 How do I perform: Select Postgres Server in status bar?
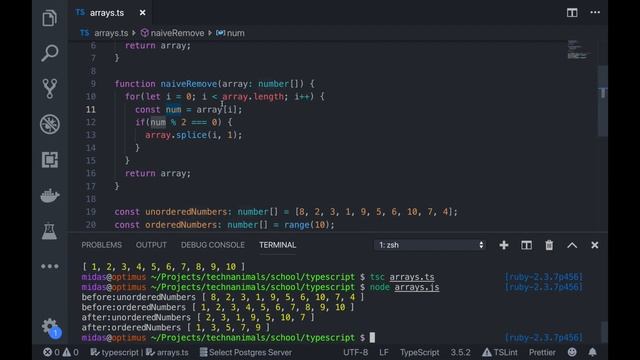(246, 352)
